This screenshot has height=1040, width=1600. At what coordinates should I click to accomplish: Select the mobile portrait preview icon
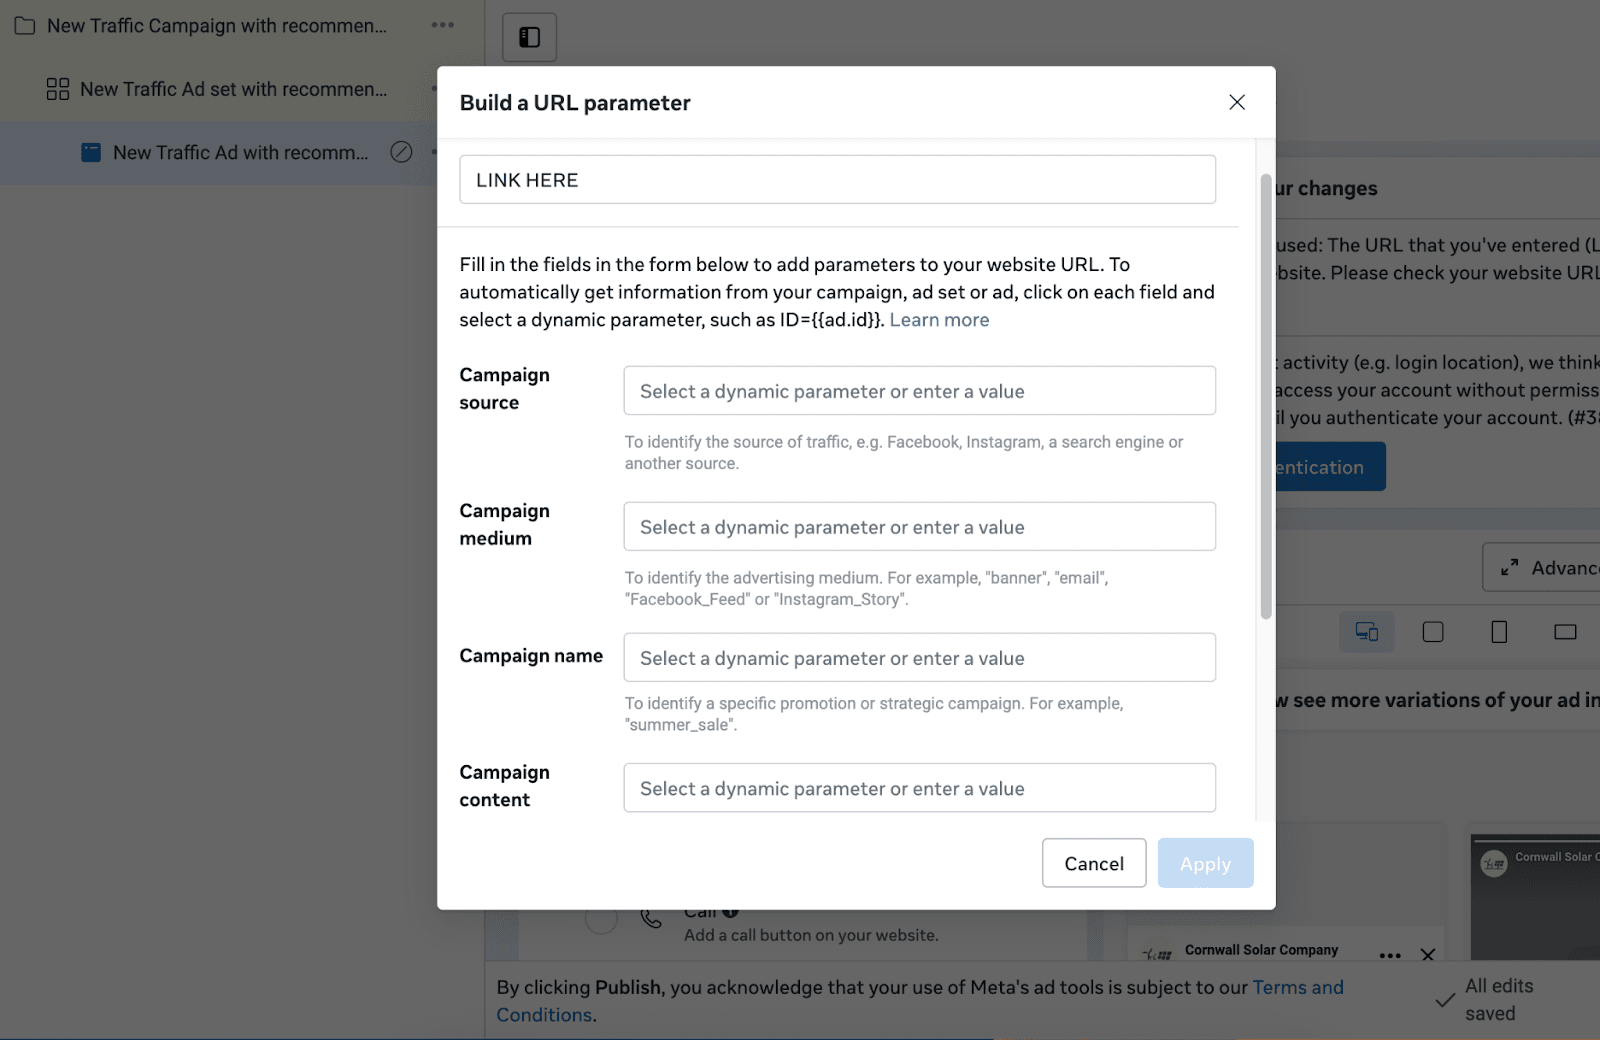coord(1499,632)
